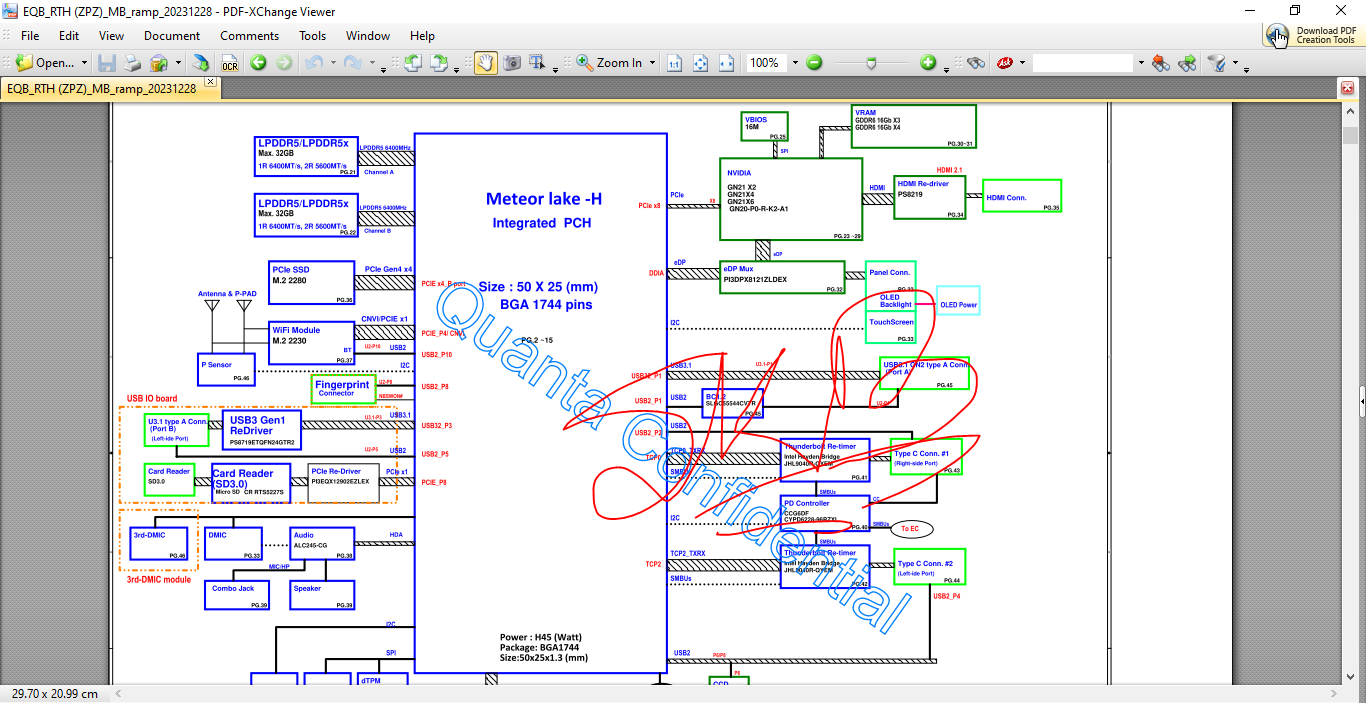Click the Ask search input field

click(1084, 63)
